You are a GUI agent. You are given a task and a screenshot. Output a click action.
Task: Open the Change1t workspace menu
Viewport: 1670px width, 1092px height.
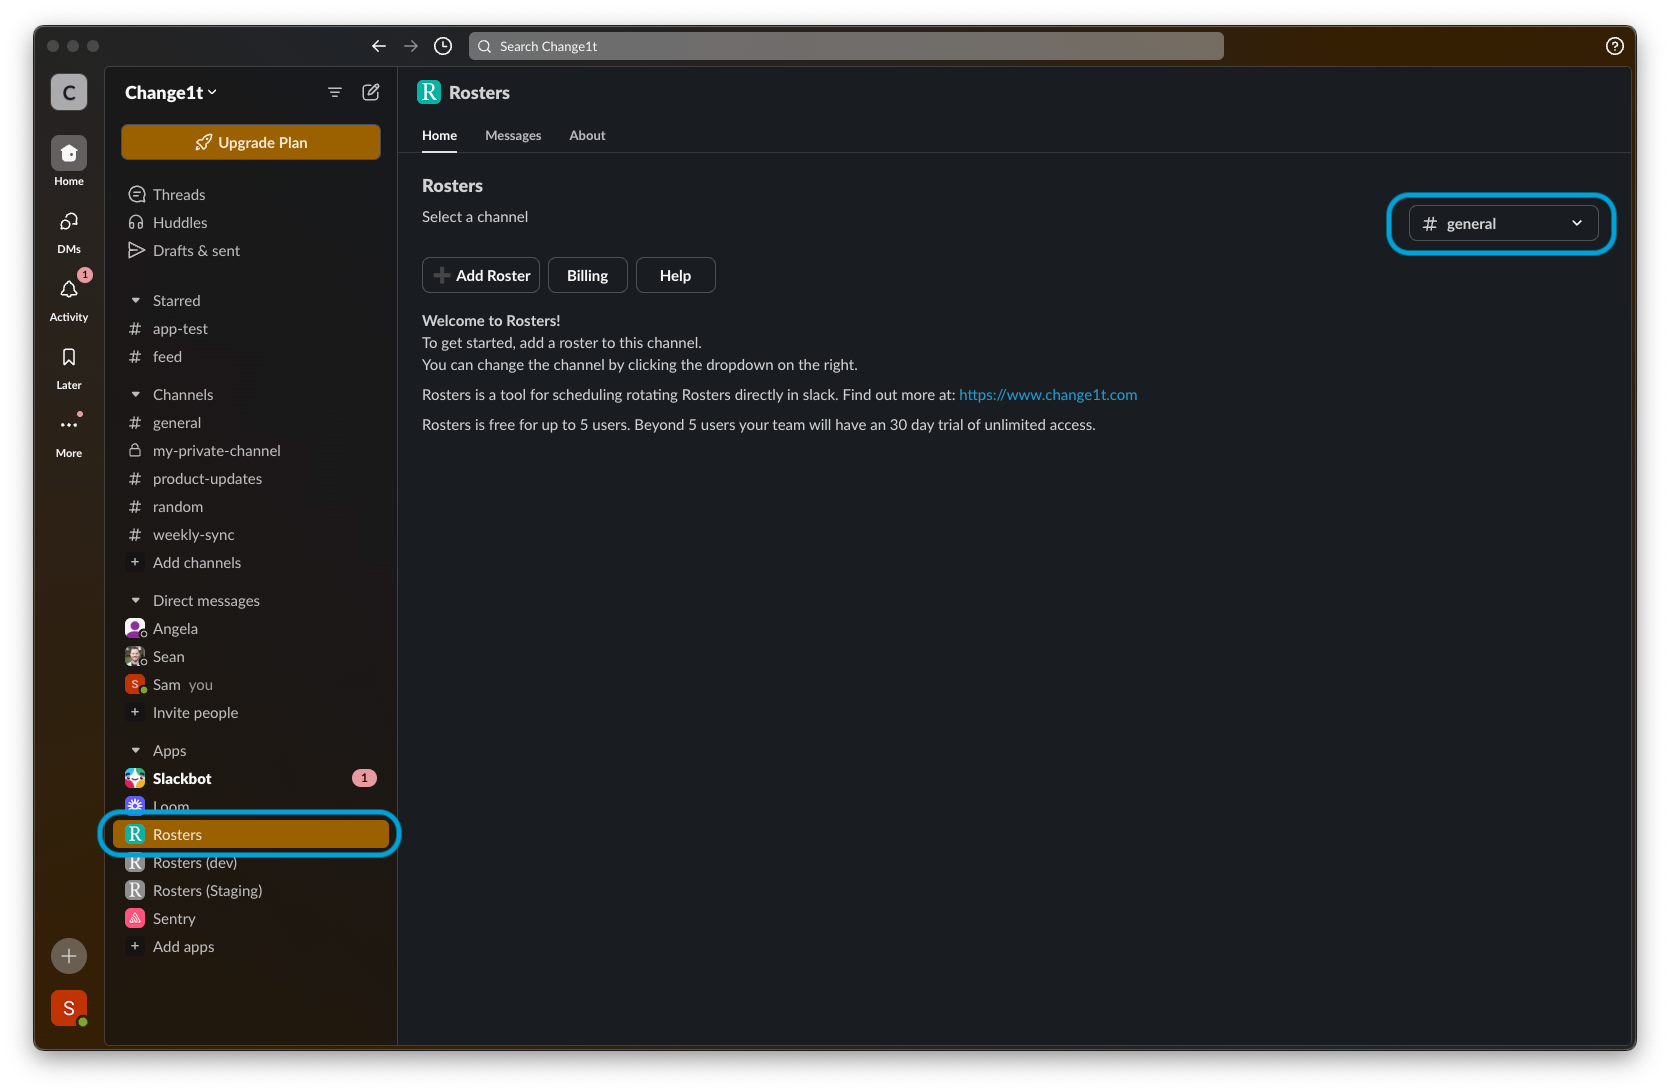(171, 92)
